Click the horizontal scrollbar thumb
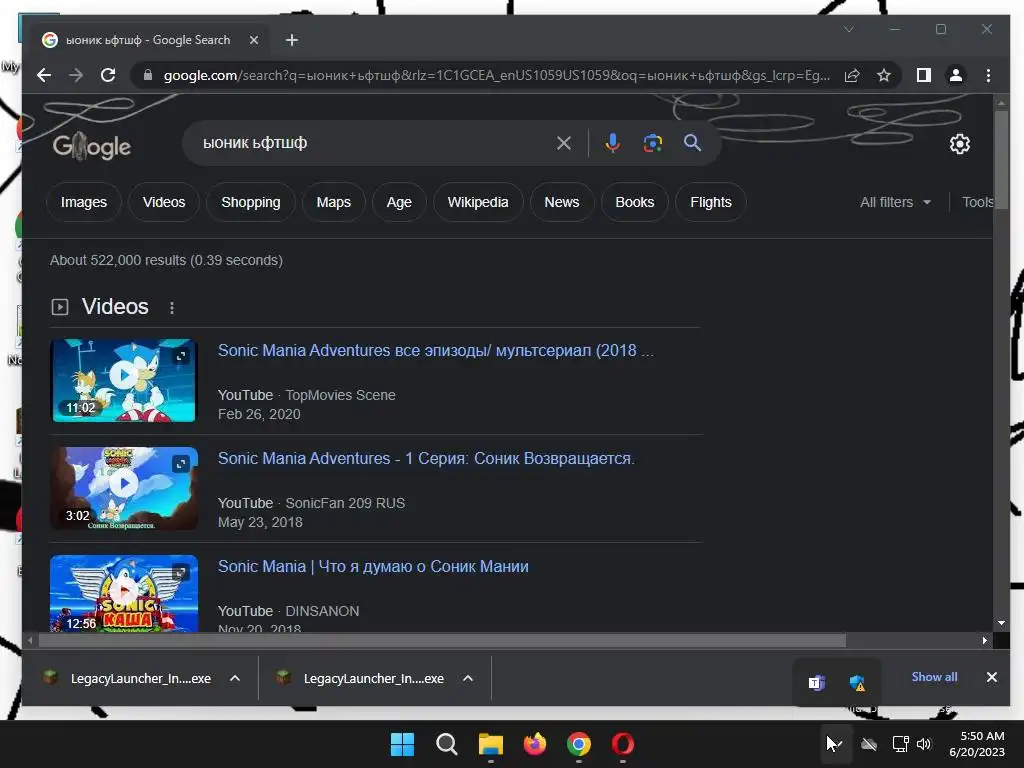Viewport: 1024px width, 768px height. (442, 641)
